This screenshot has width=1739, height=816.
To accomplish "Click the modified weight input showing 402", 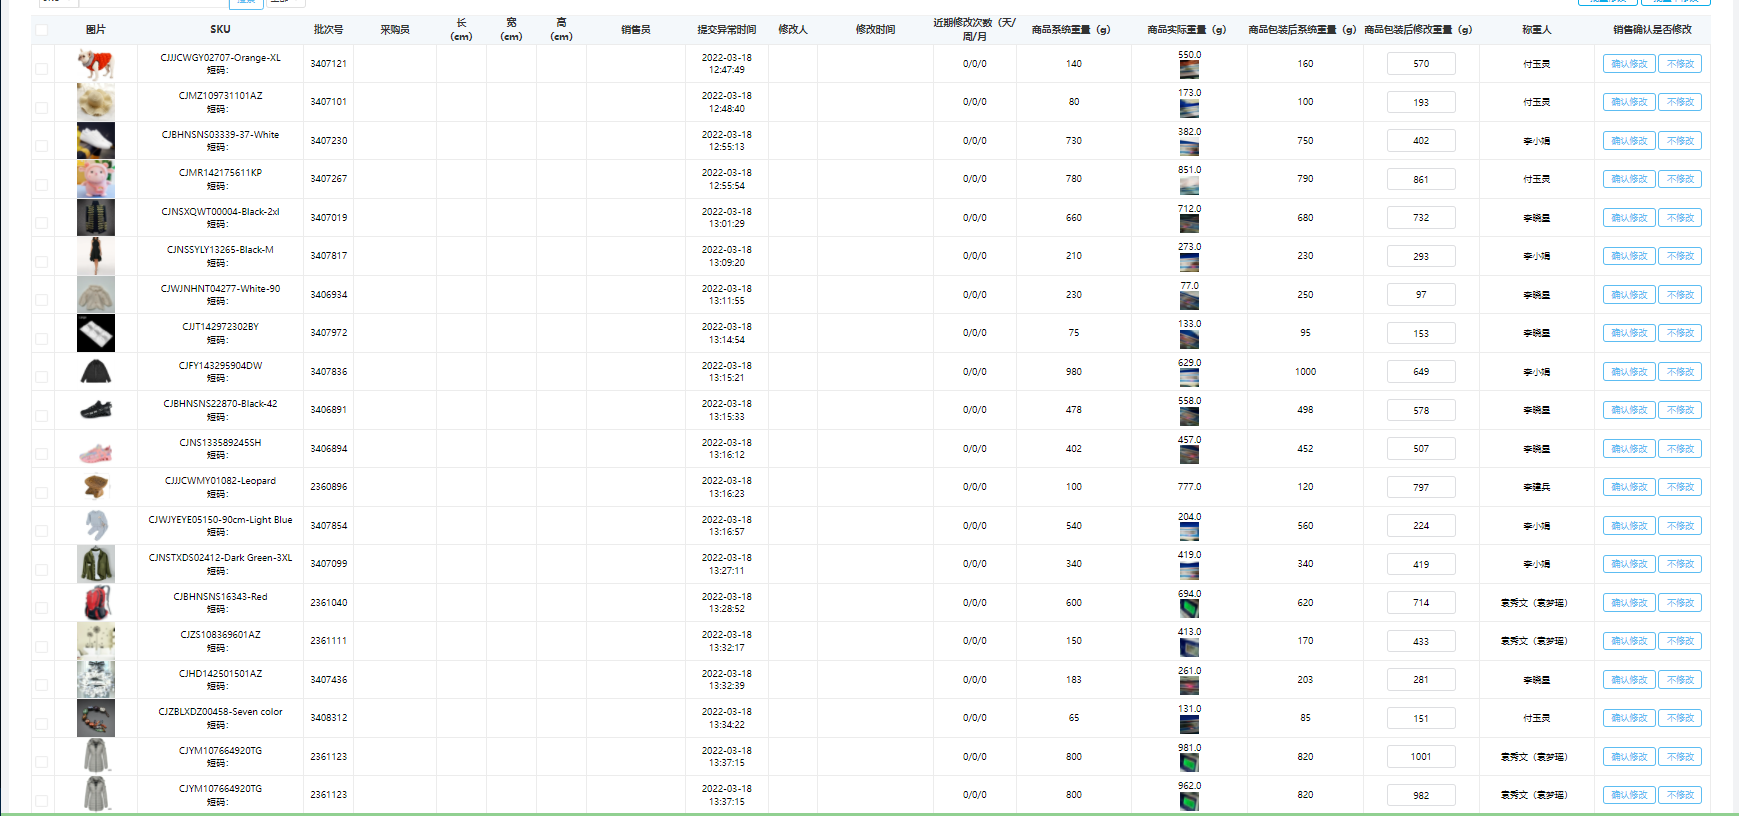I will pos(1421,141).
